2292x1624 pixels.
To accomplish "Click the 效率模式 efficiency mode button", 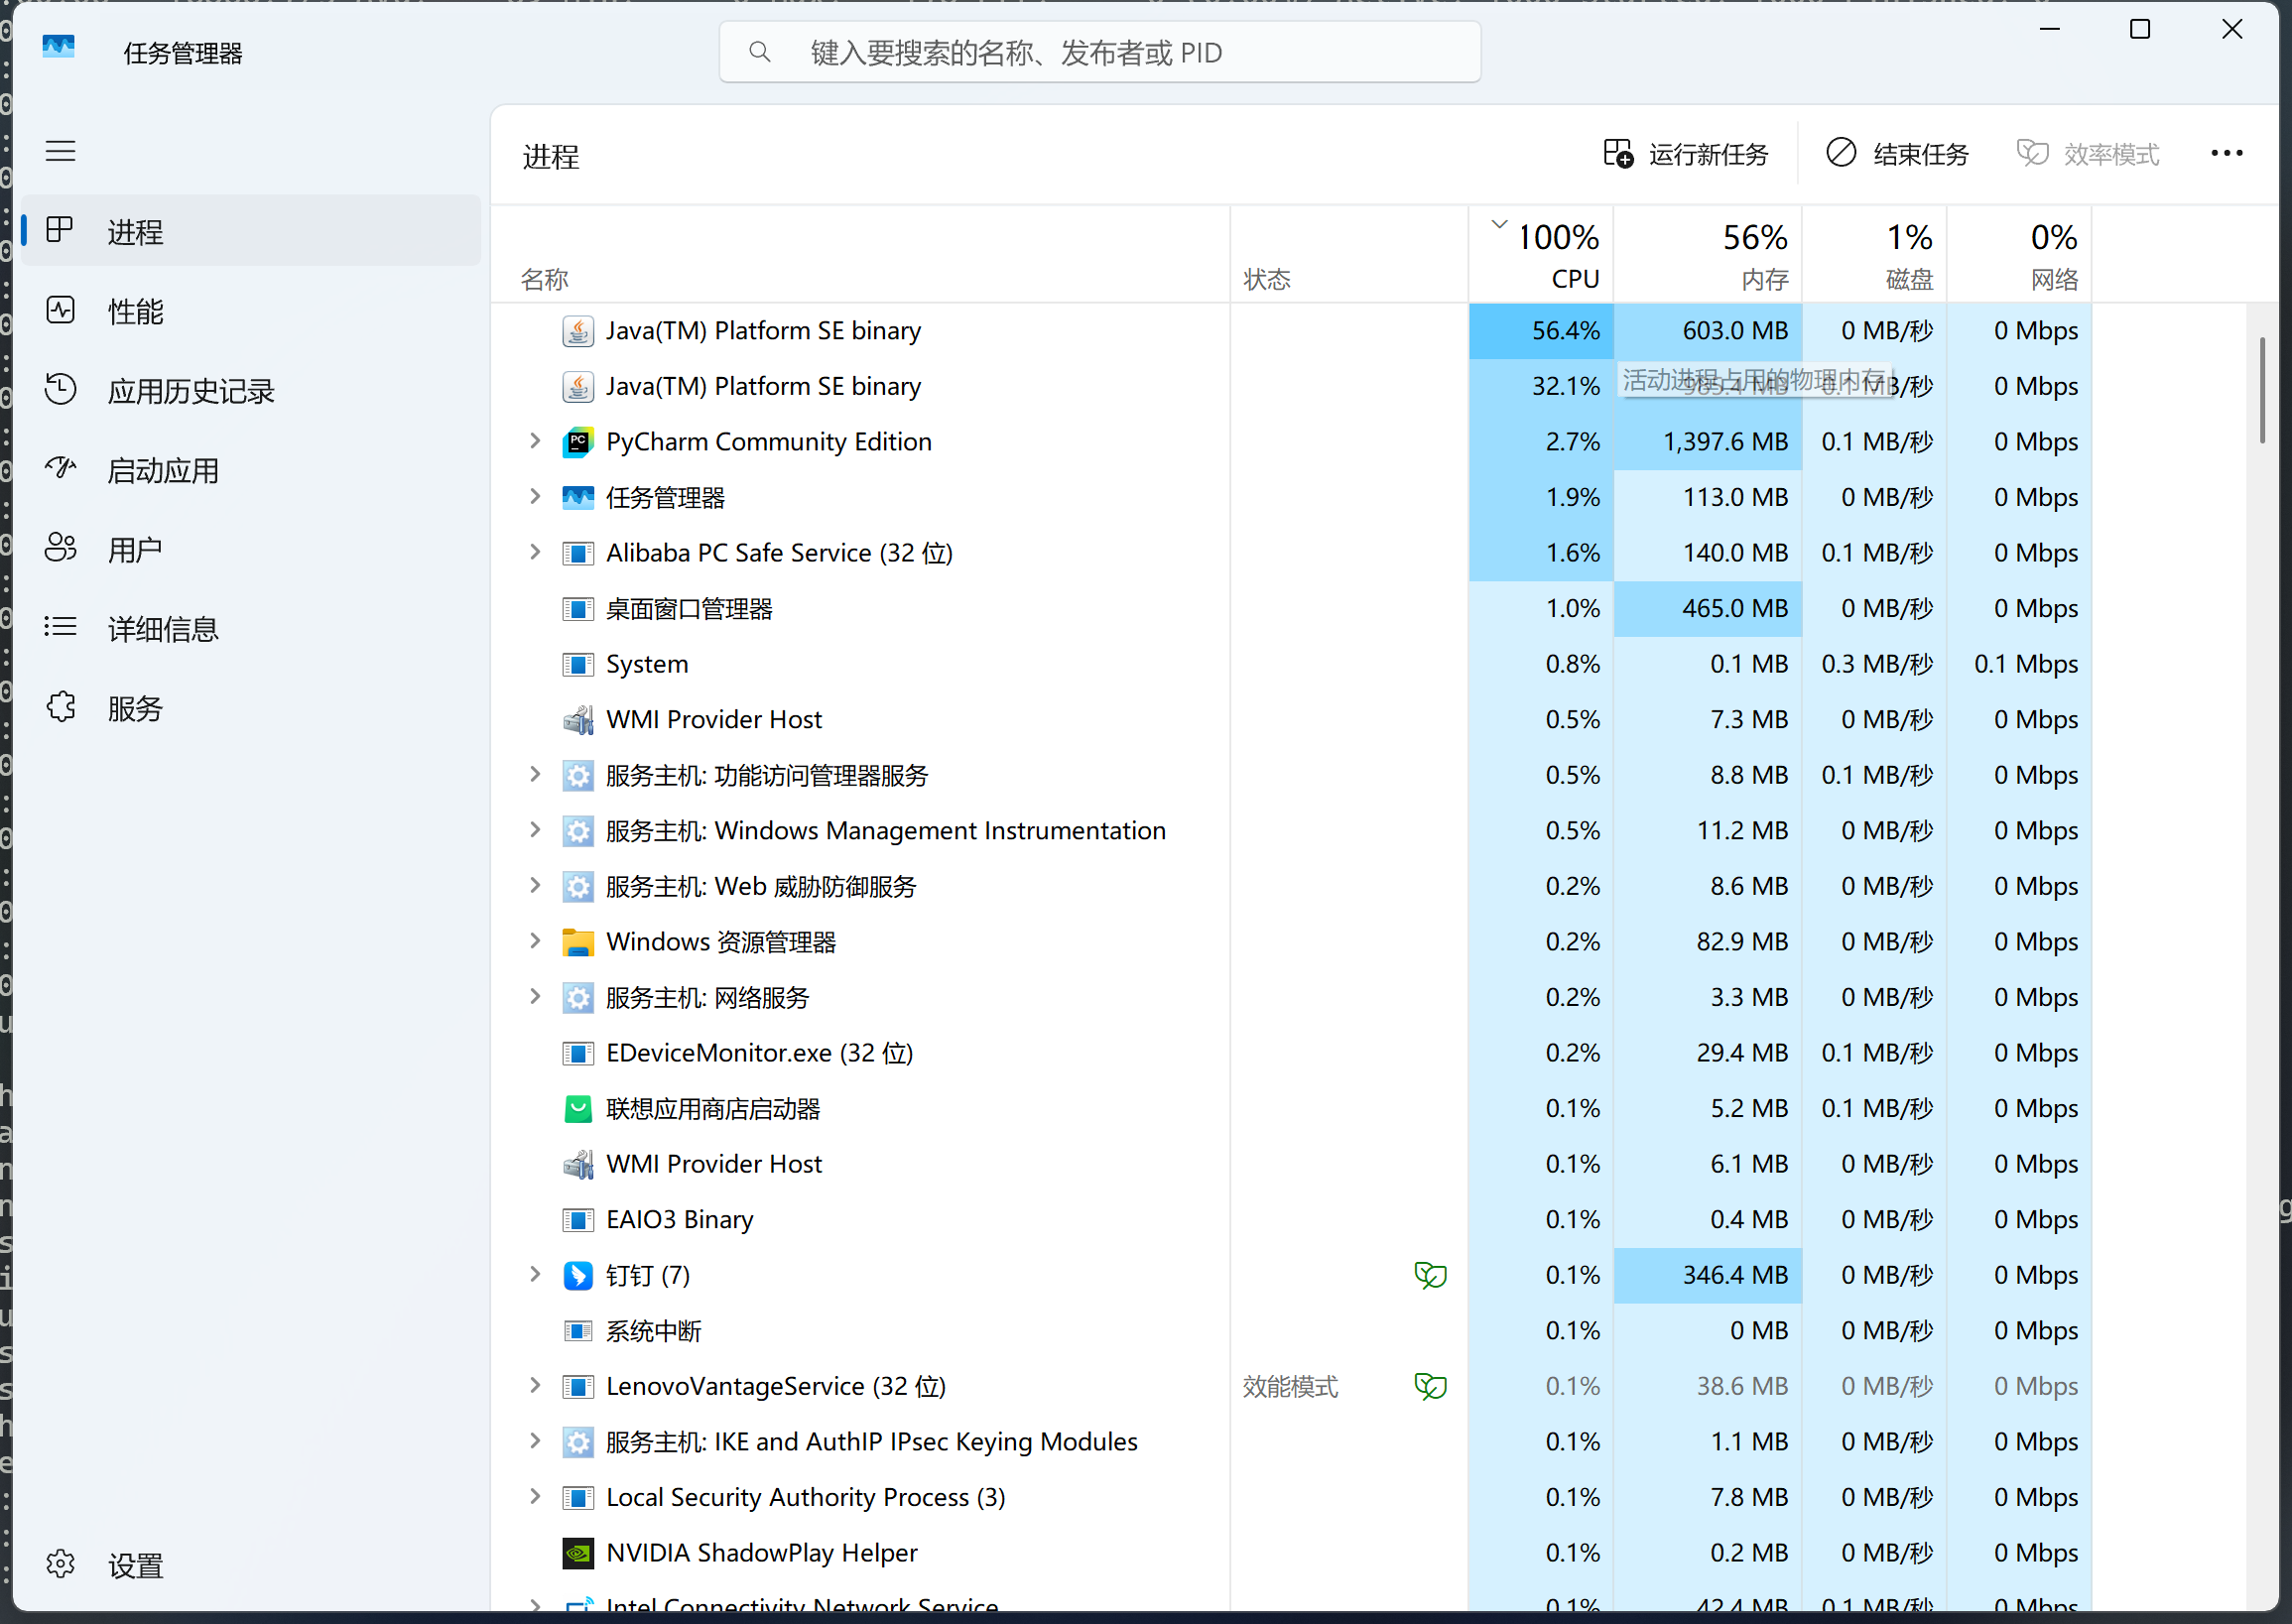I will point(2087,154).
